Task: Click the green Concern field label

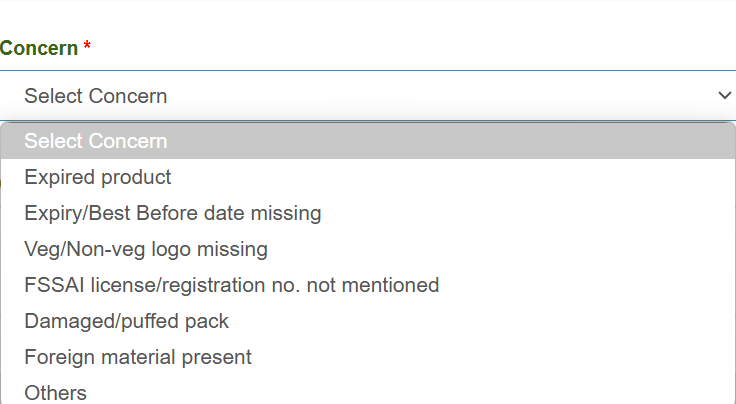Action: [x=39, y=49]
